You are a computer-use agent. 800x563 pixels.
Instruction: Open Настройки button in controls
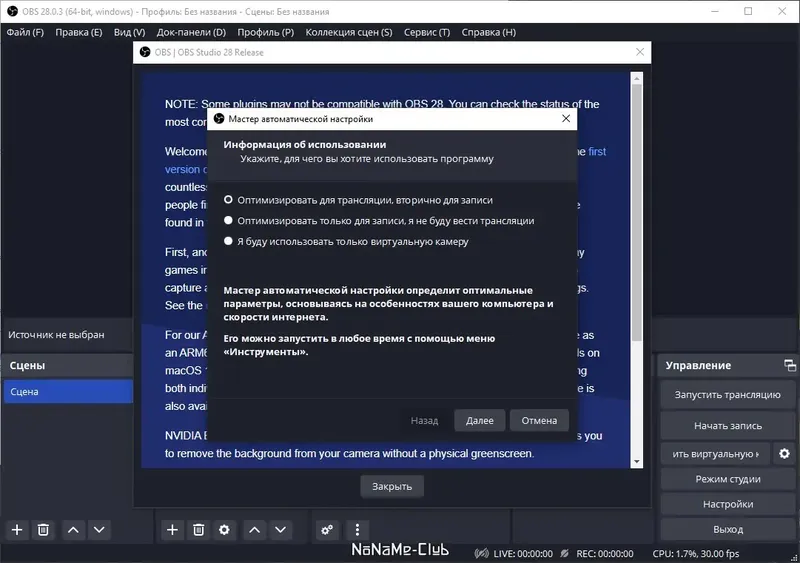(x=728, y=504)
